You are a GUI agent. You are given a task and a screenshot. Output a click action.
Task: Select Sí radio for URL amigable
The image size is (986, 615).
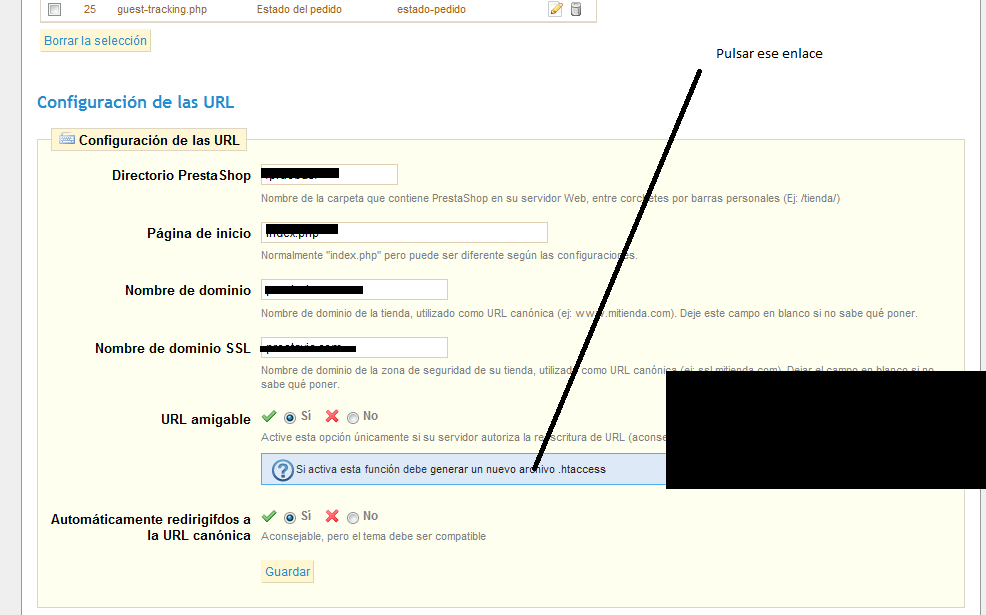(x=290, y=417)
